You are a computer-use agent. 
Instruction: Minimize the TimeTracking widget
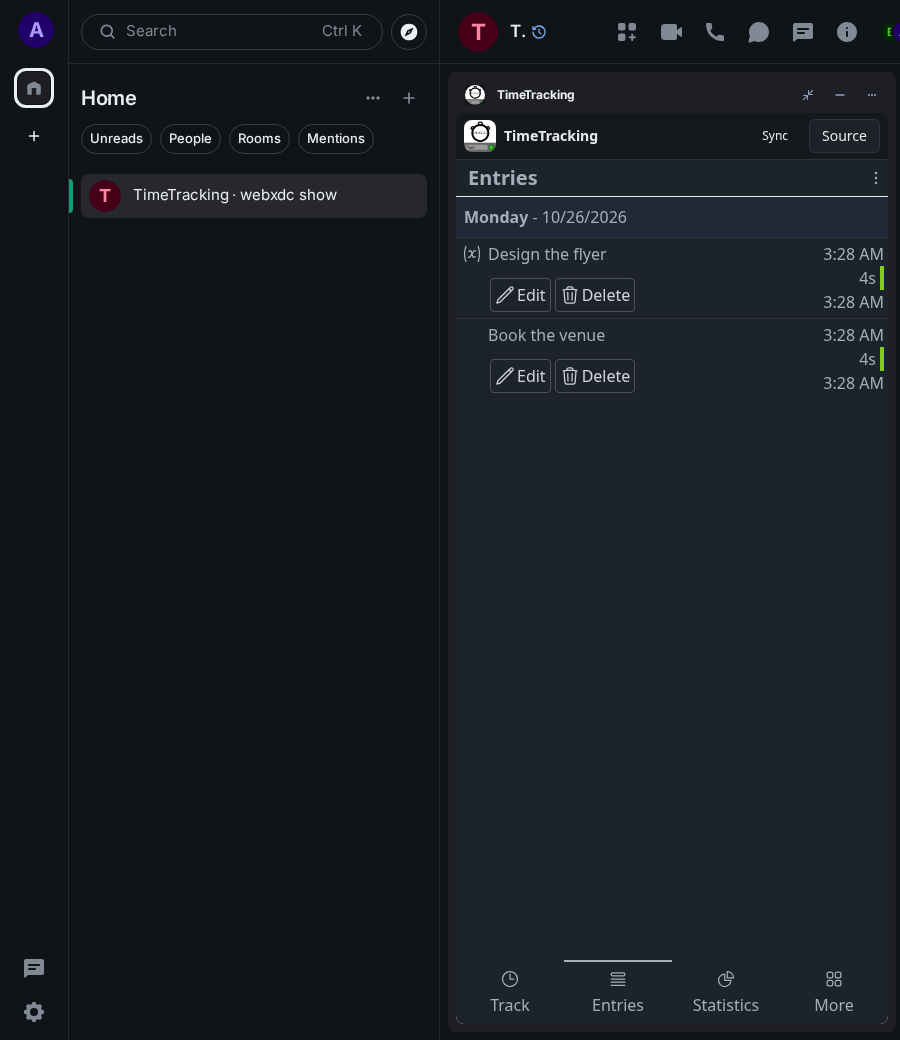(x=840, y=95)
